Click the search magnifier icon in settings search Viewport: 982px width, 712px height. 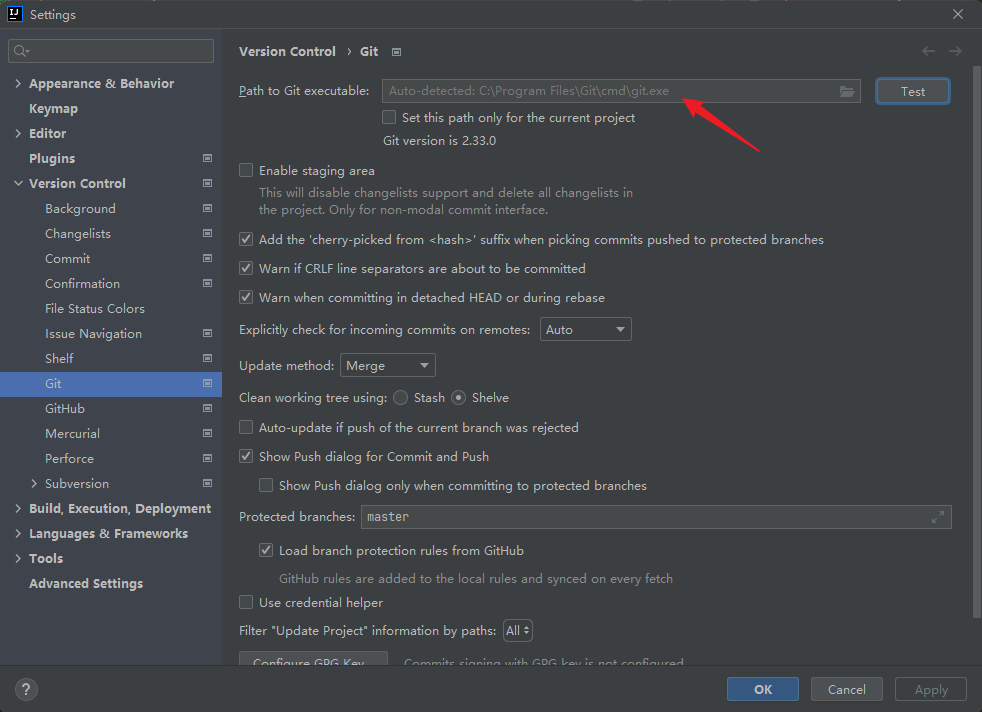[21, 51]
